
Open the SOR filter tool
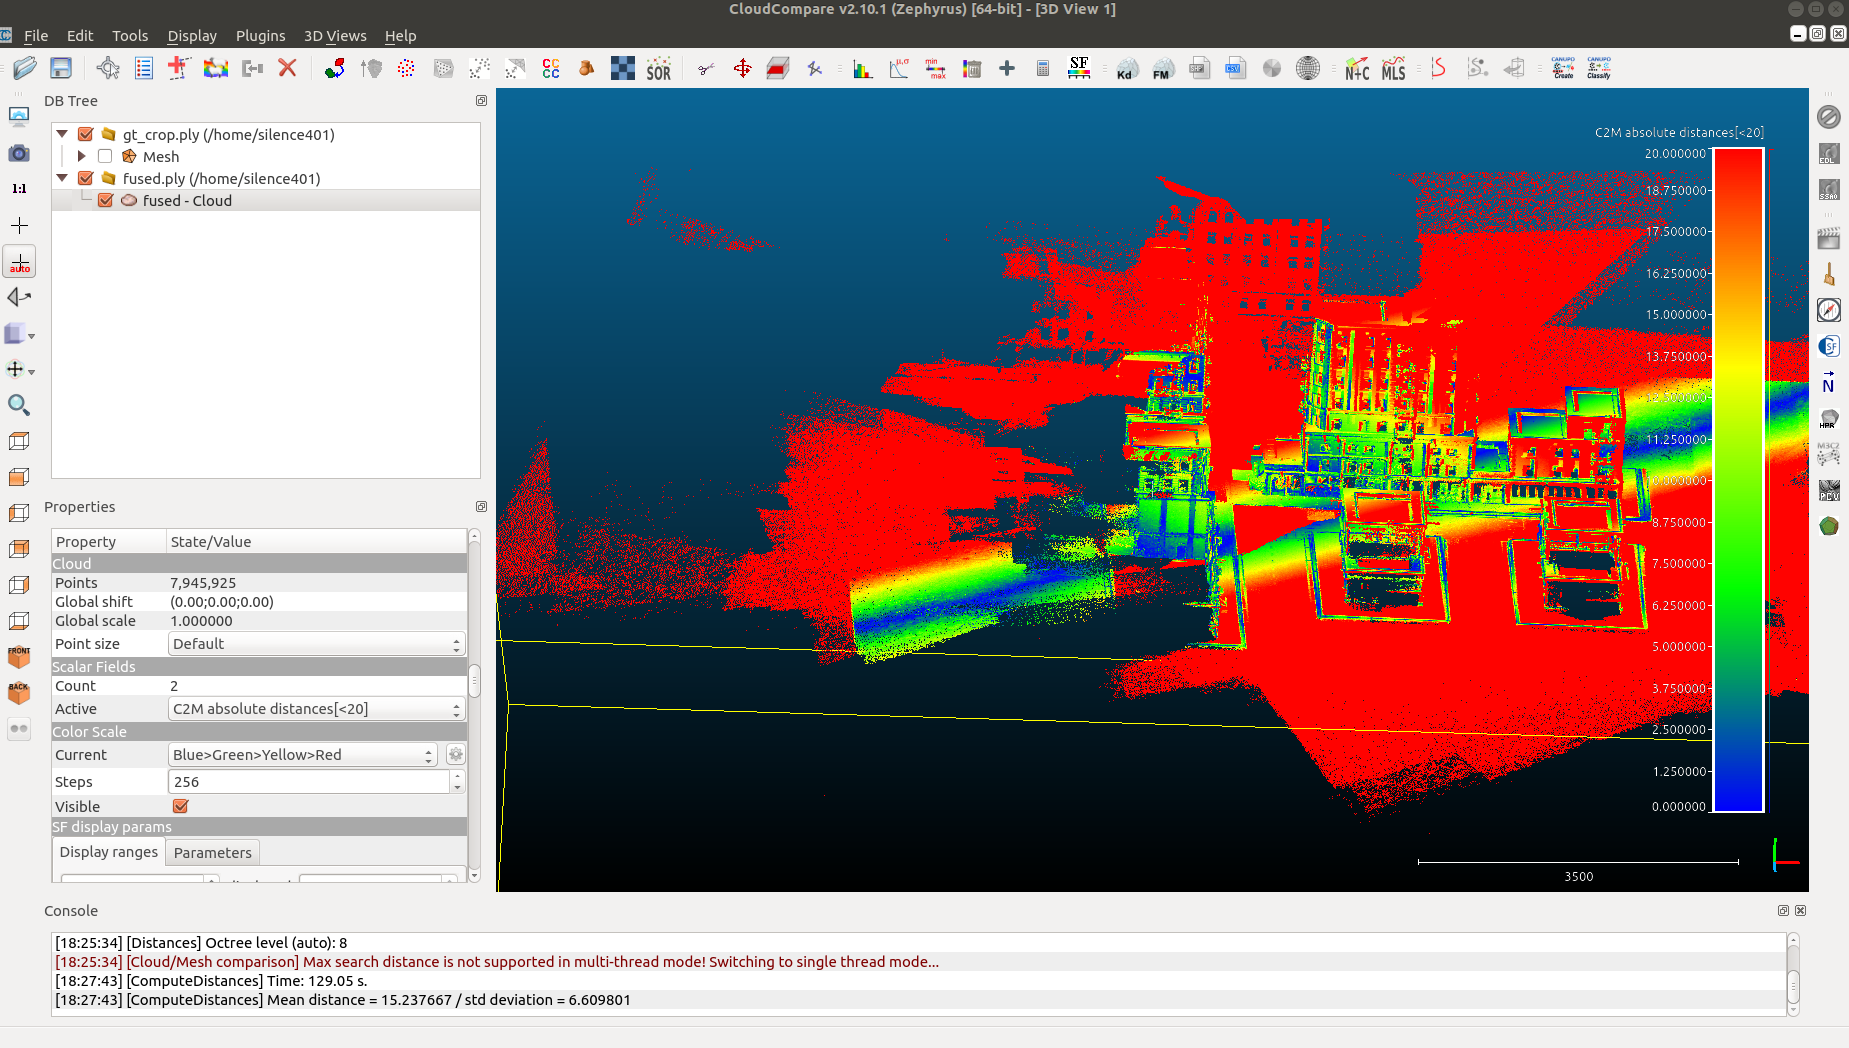658,69
